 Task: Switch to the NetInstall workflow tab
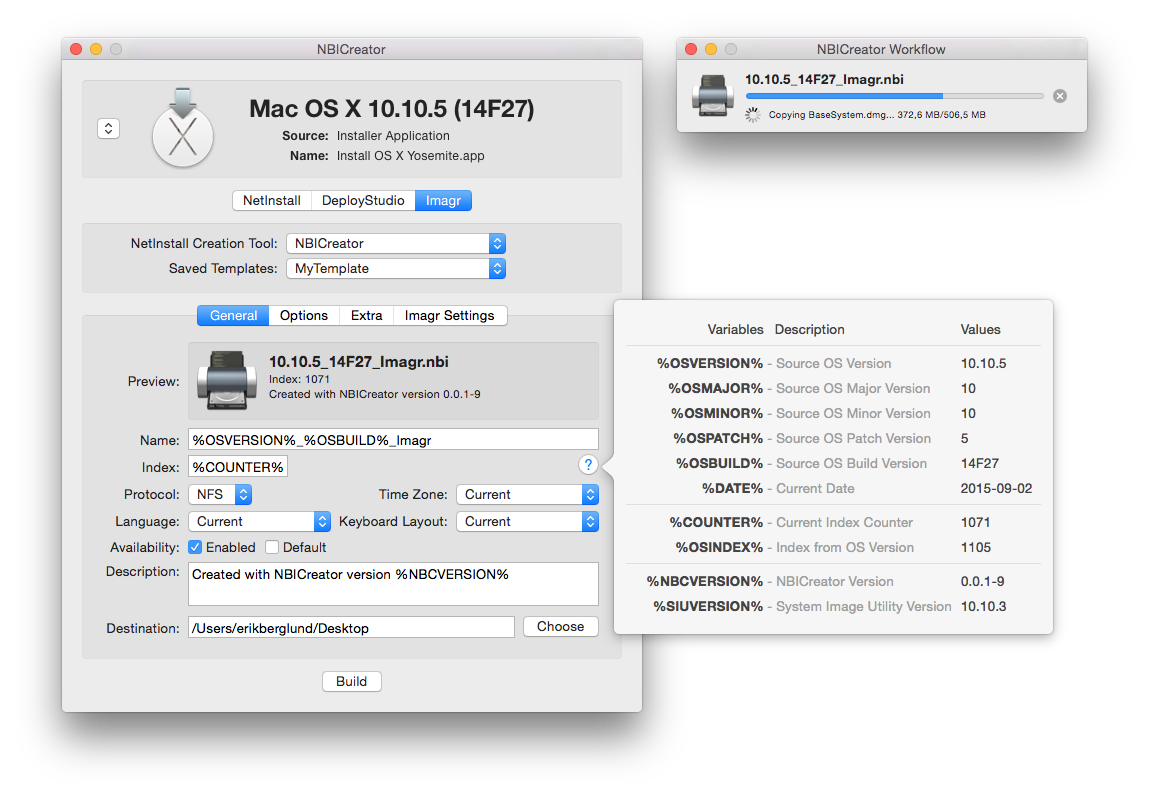click(x=271, y=200)
